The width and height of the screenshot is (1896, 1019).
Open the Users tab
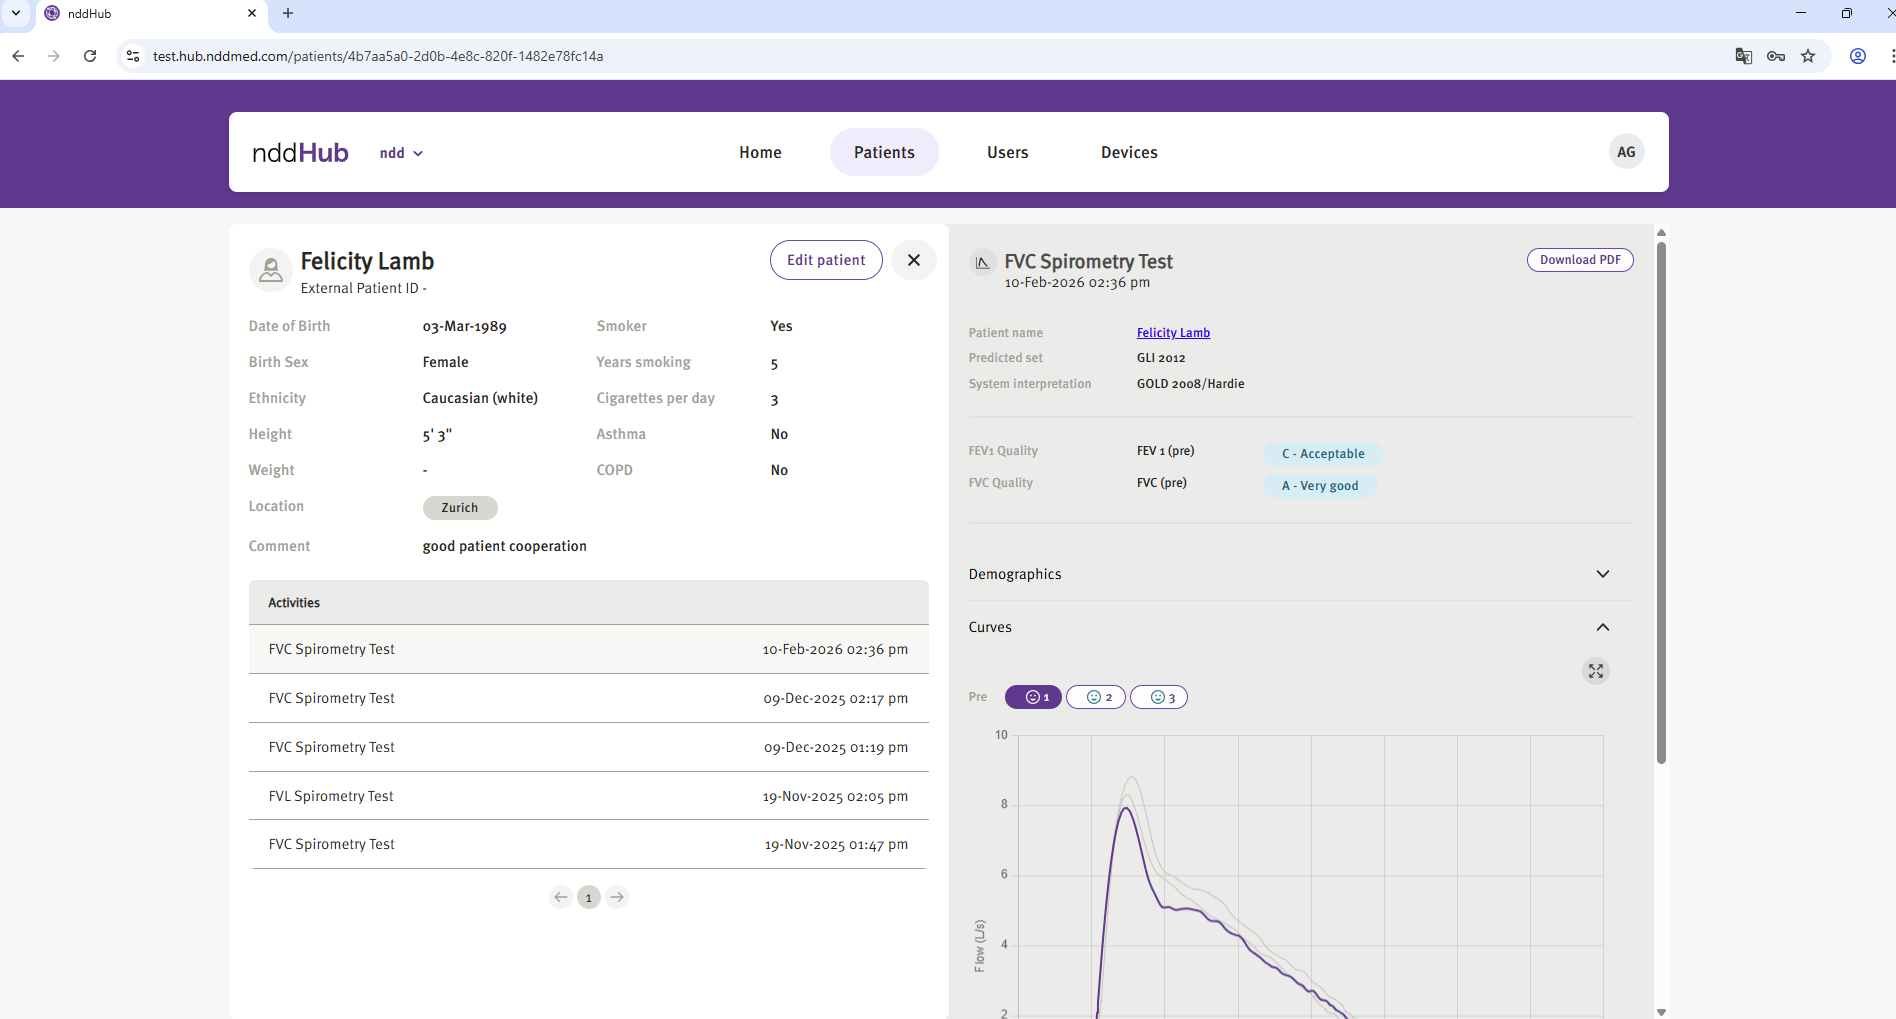click(x=1007, y=152)
